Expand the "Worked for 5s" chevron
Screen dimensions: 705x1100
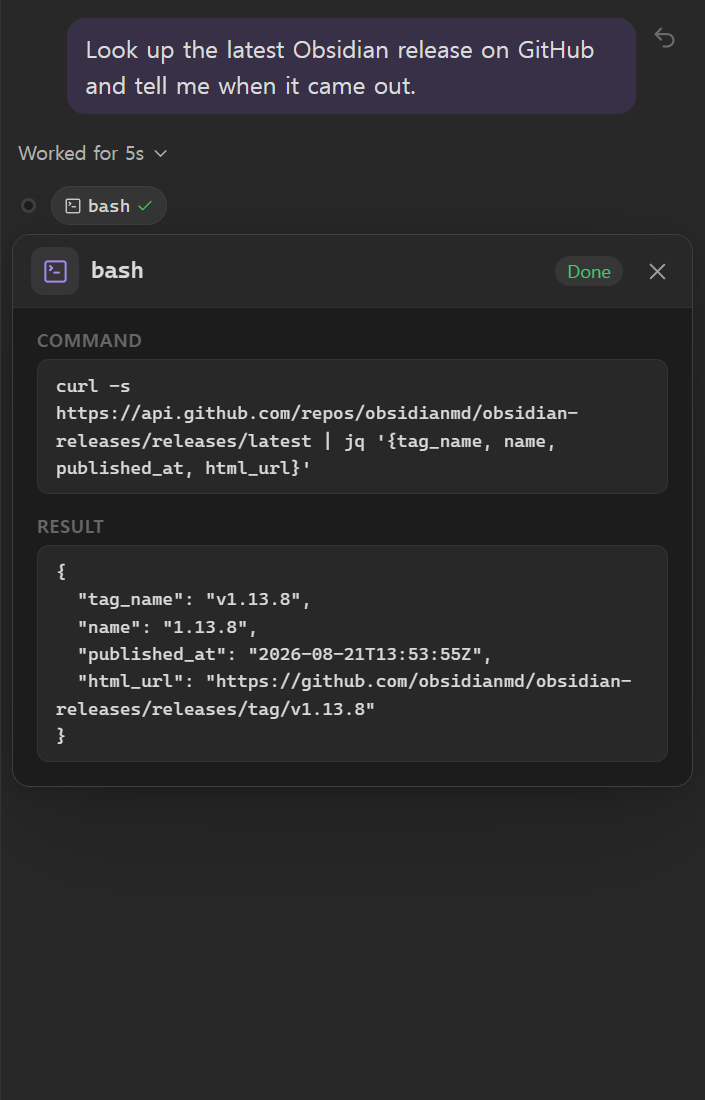(161, 154)
